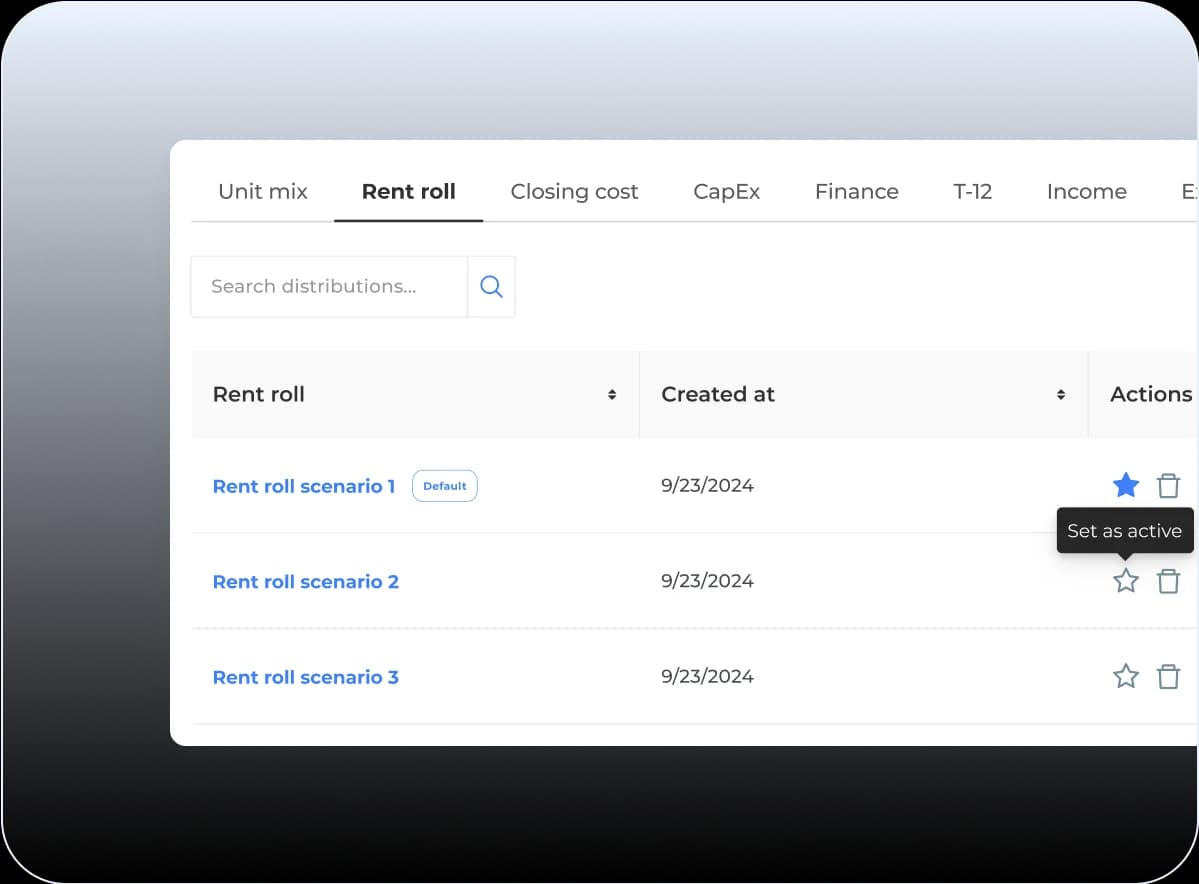
Task: Sort by Rent roll column arrows
Action: coord(612,395)
